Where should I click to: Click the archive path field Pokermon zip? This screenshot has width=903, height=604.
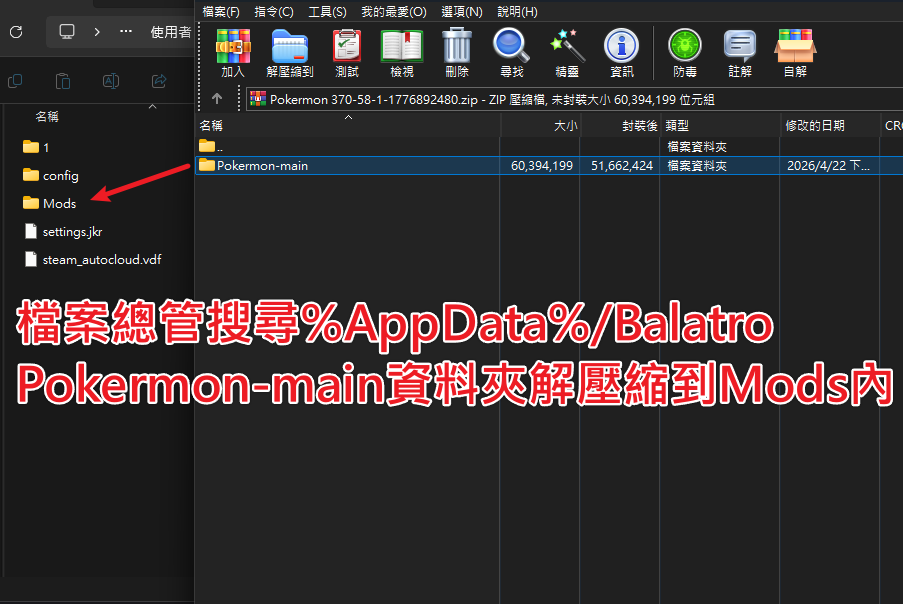tap(574, 100)
